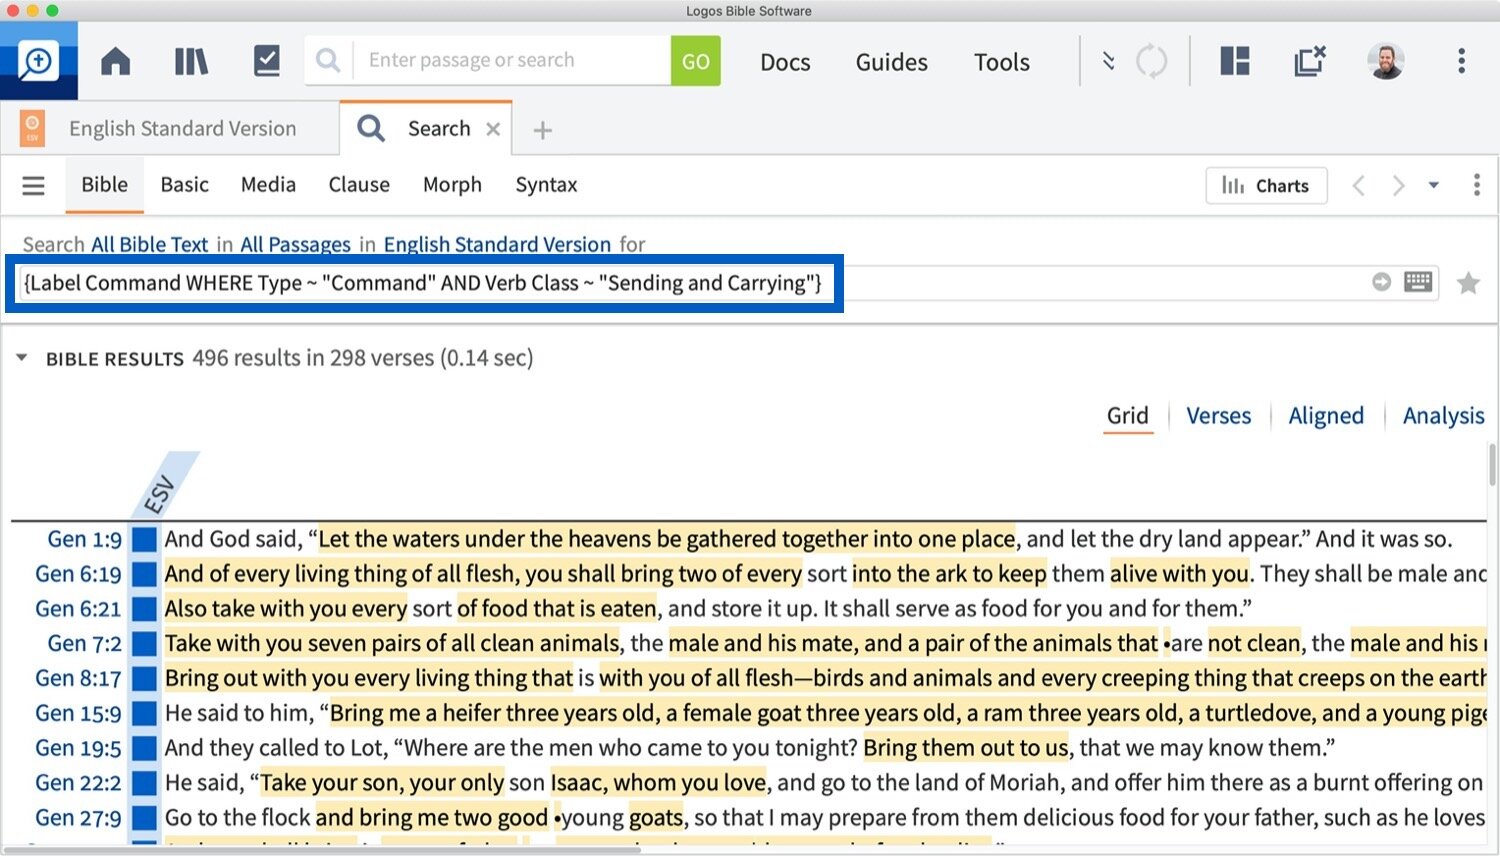Open the Gen 6:19 reference
This screenshot has width=1500, height=856.
coord(78,575)
